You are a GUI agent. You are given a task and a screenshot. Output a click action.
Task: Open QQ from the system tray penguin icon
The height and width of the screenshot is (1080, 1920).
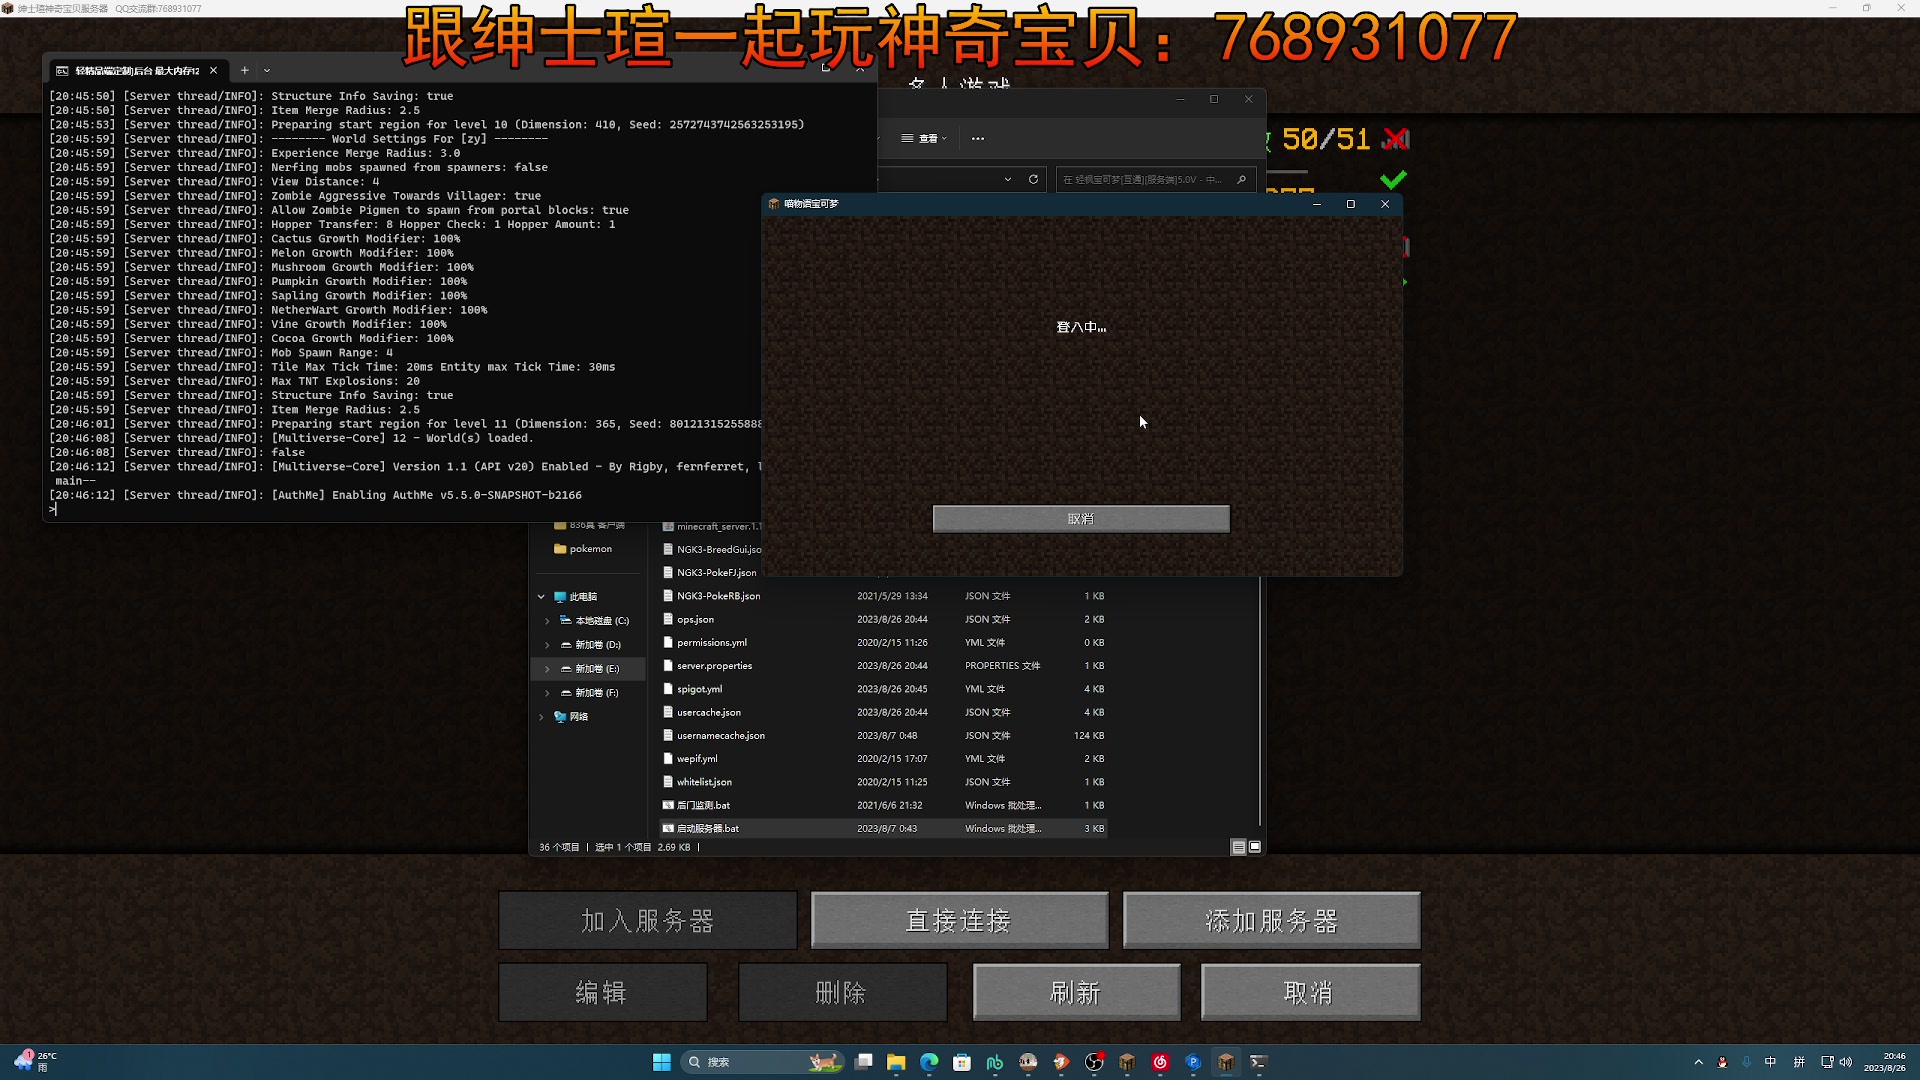pyautogui.click(x=1722, y=1062)
